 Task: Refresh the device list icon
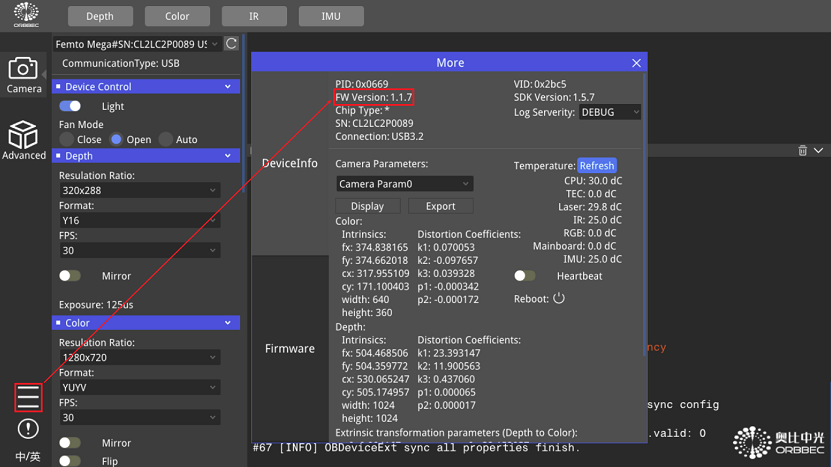pos(231,44)
